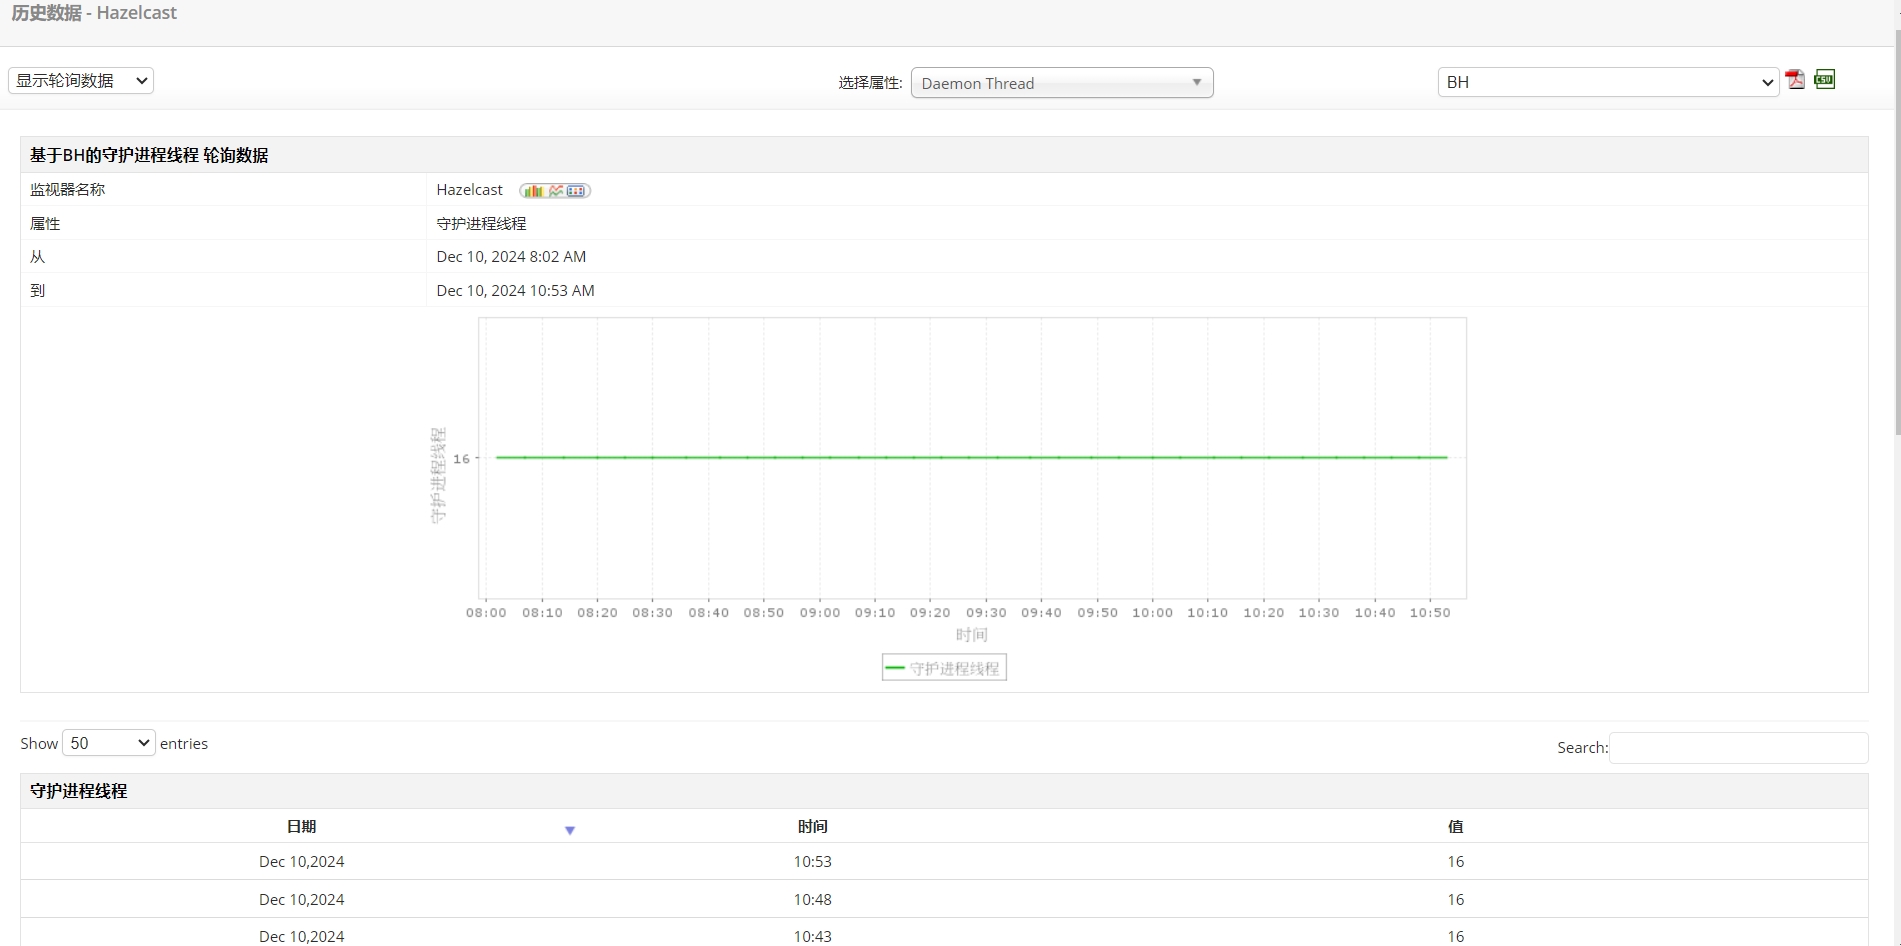Click the 10:48 time cell
Viewport: 1901px width, 946px height.
pos(812,900)
